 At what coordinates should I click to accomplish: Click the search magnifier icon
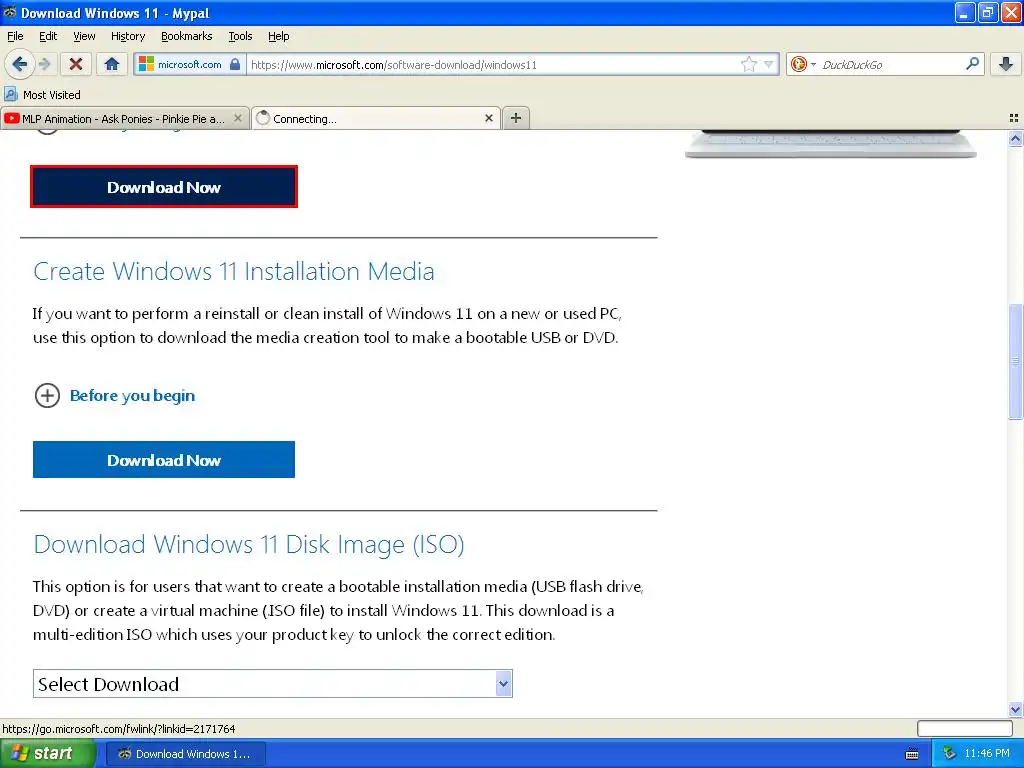(x=972, y=64)
